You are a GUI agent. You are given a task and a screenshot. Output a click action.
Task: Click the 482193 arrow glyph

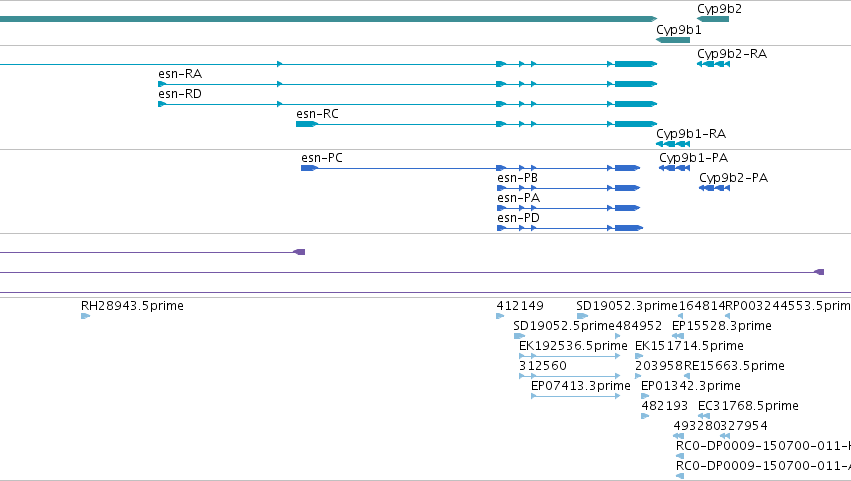click(645, 416)
